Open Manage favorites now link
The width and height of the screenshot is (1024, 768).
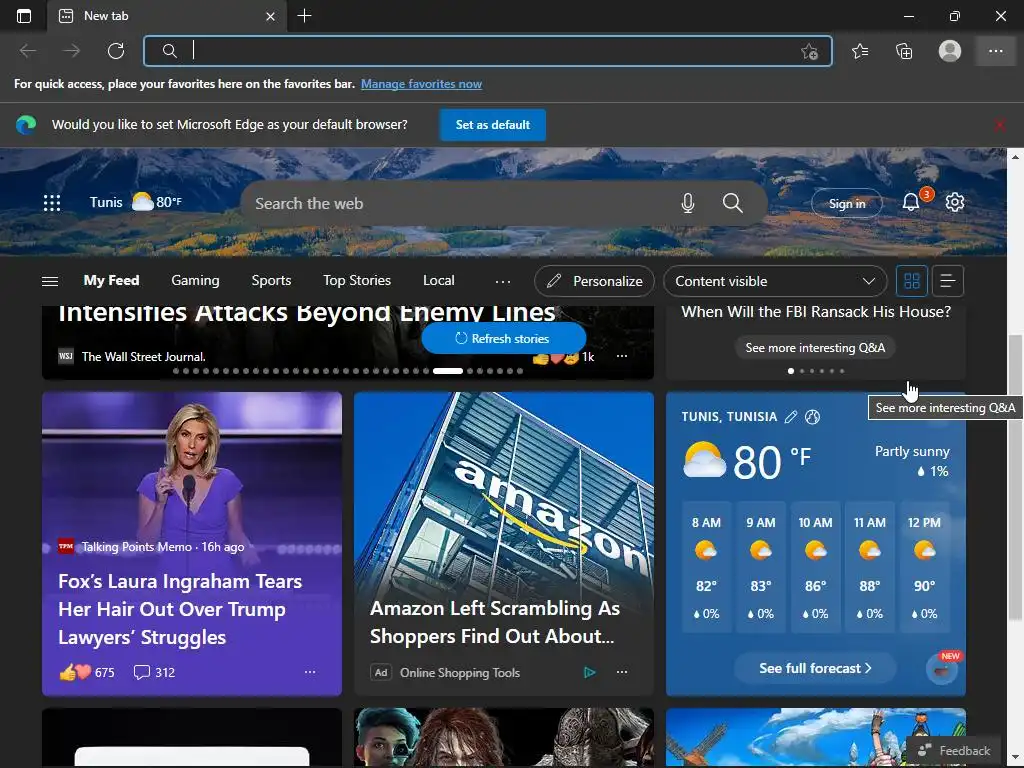421,84
